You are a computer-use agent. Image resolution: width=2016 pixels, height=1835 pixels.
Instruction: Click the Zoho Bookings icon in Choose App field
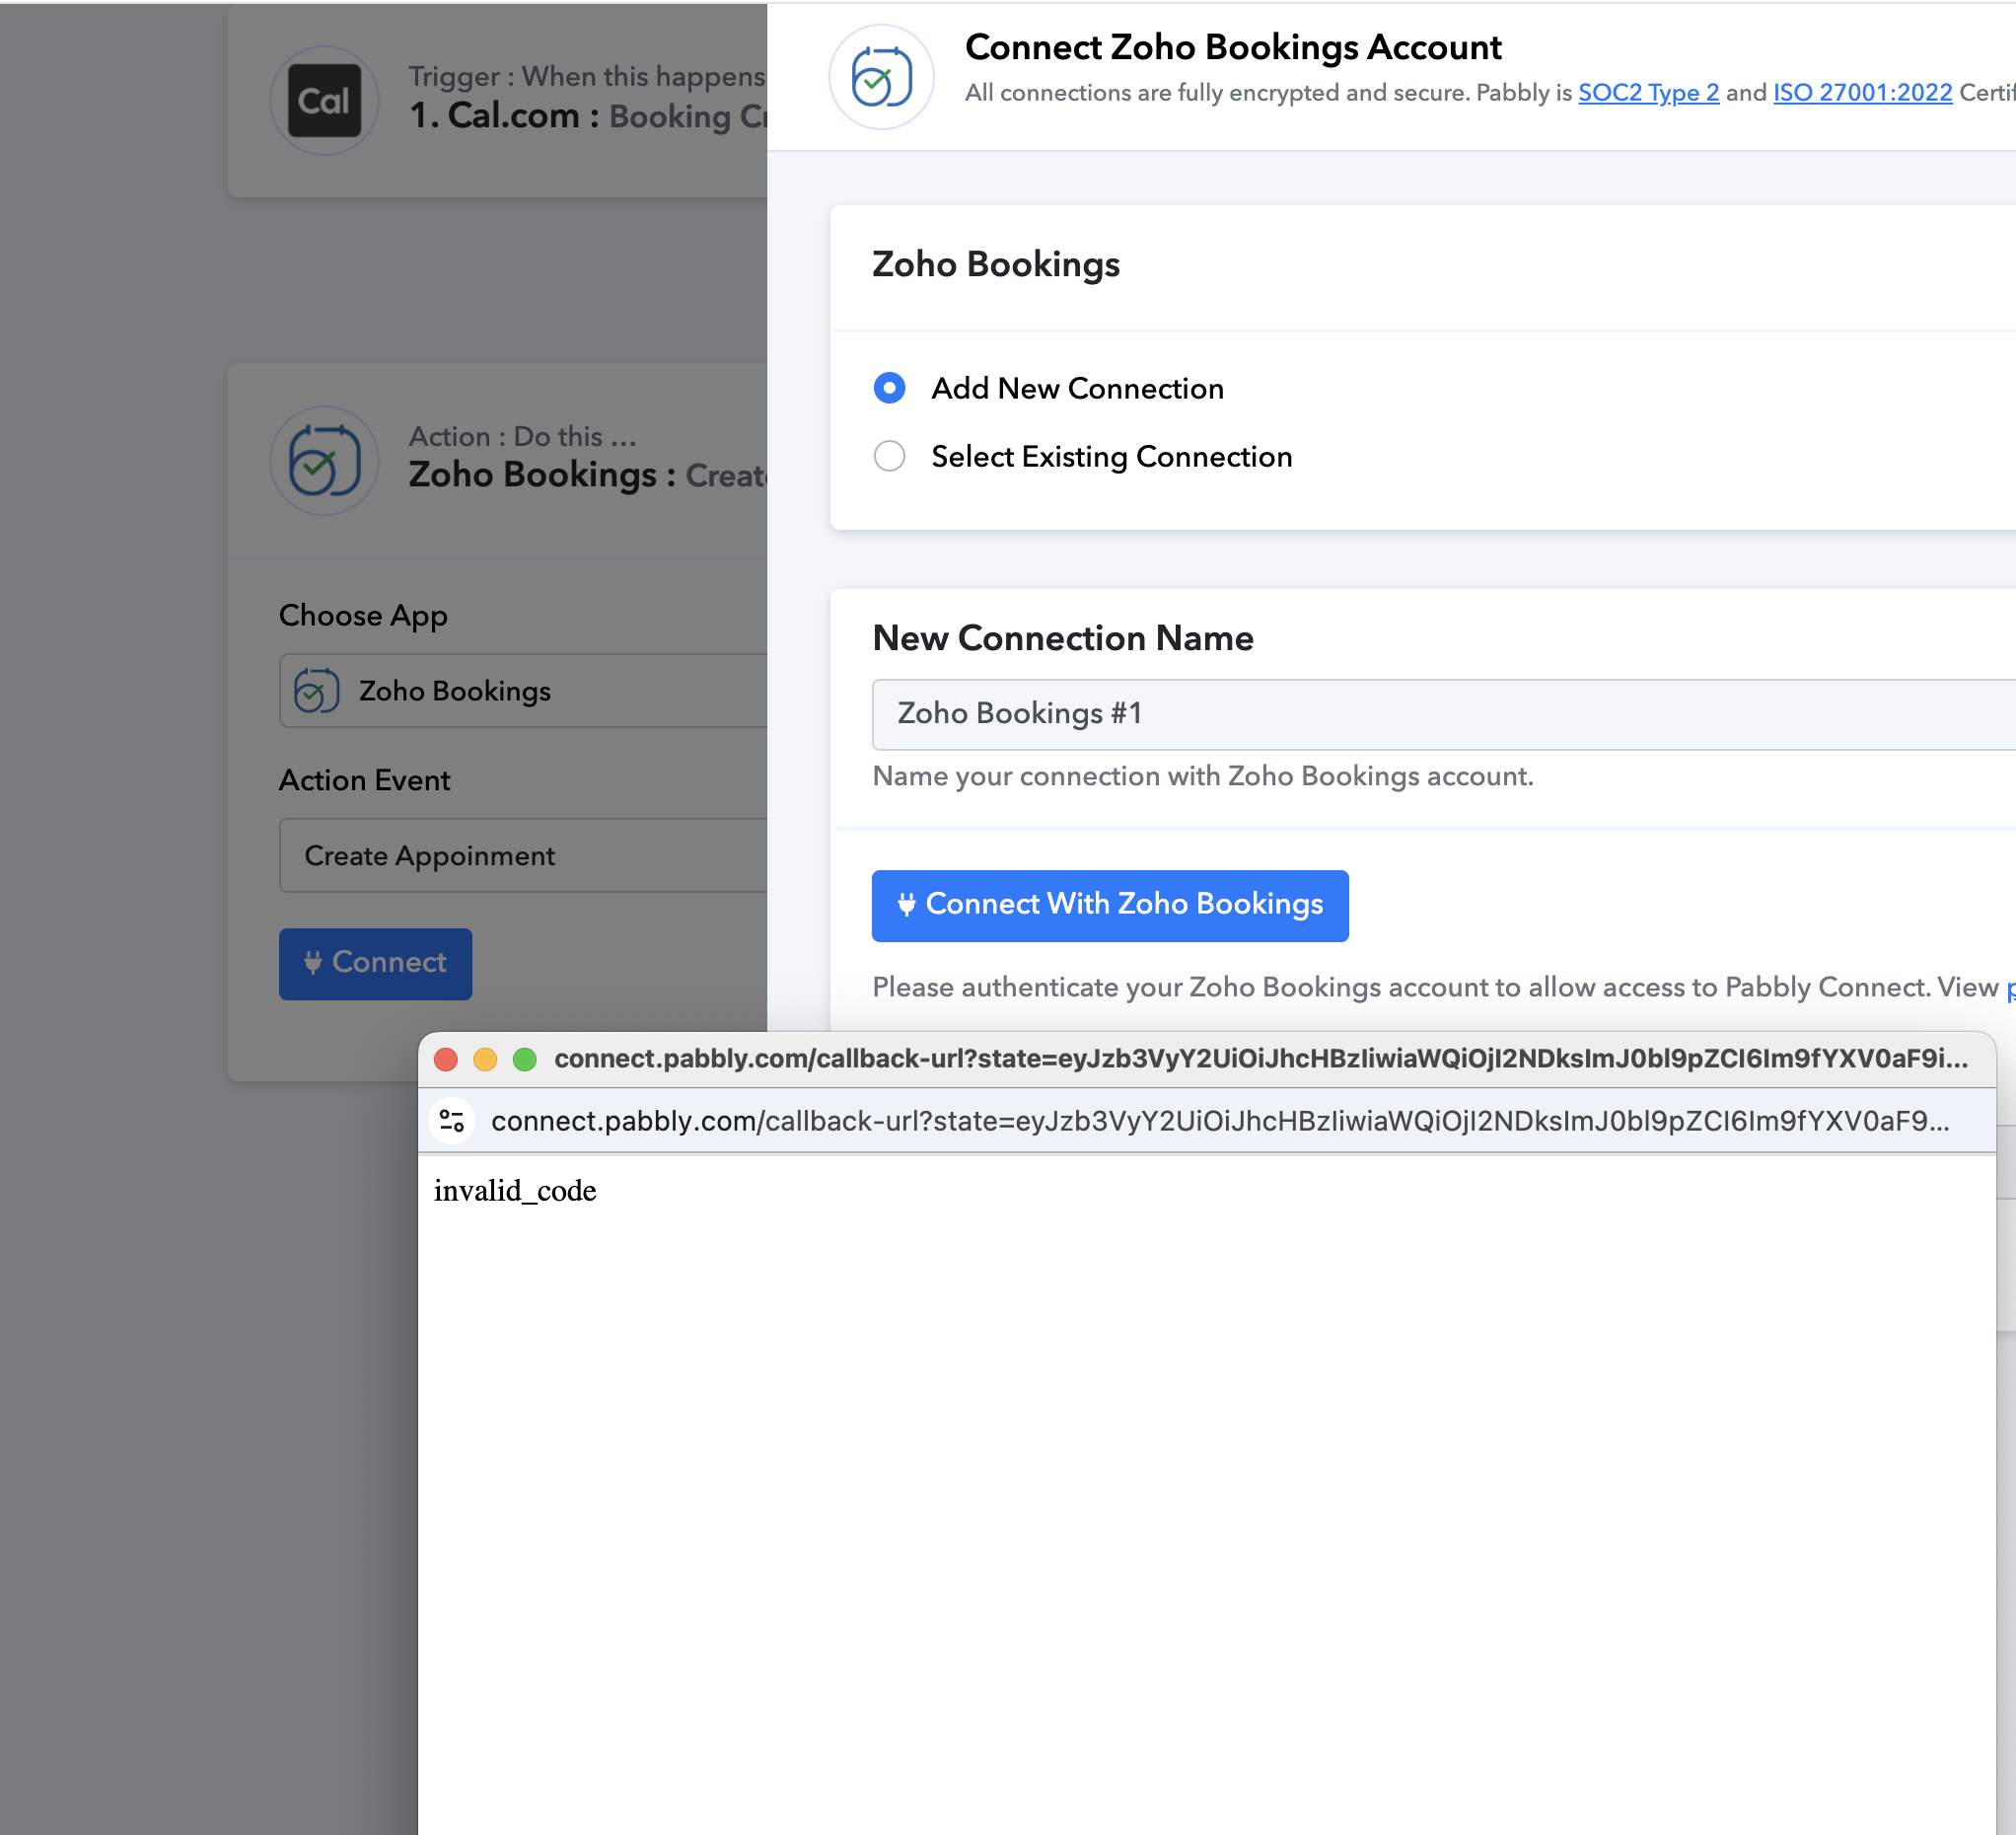317,690
